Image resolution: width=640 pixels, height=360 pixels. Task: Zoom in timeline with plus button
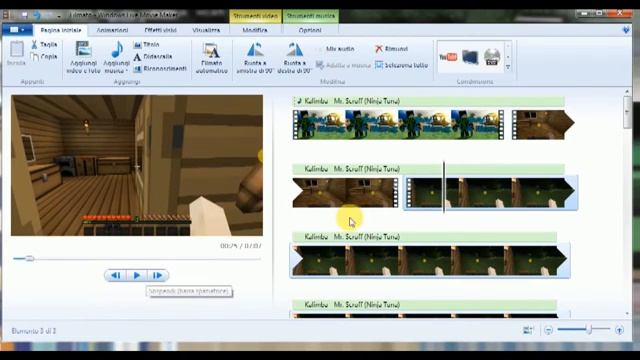pyautogui.click(x=619, y=330)
